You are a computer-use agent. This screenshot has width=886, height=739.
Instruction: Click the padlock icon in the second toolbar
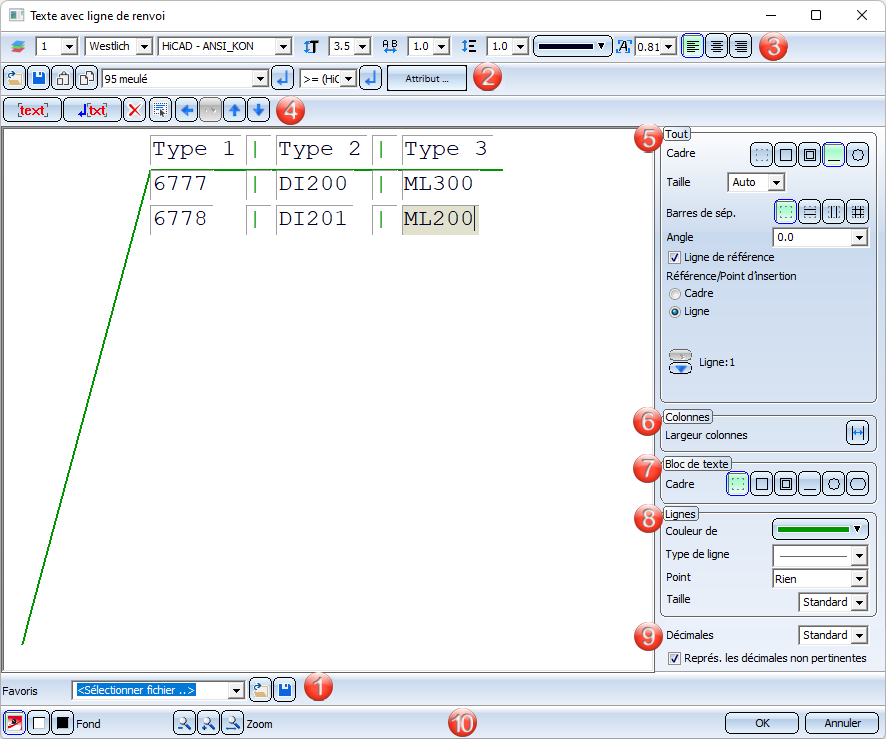[63, 78]
